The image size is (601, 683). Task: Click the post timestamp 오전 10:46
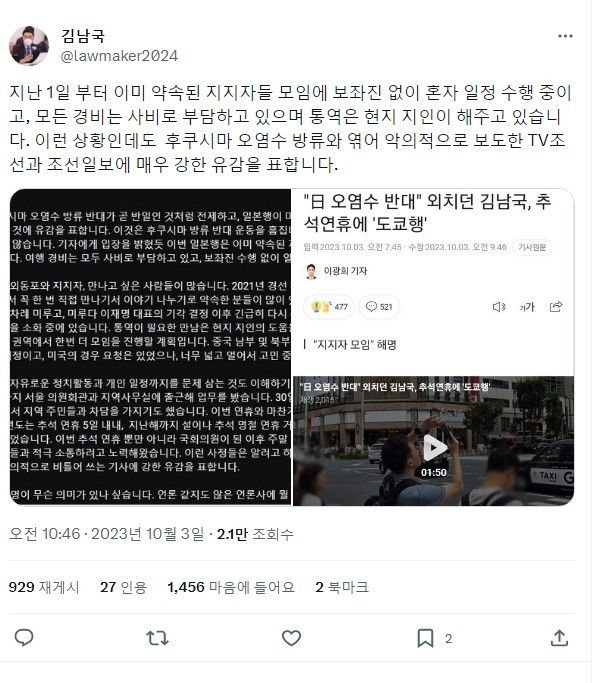tap(44, 534)
